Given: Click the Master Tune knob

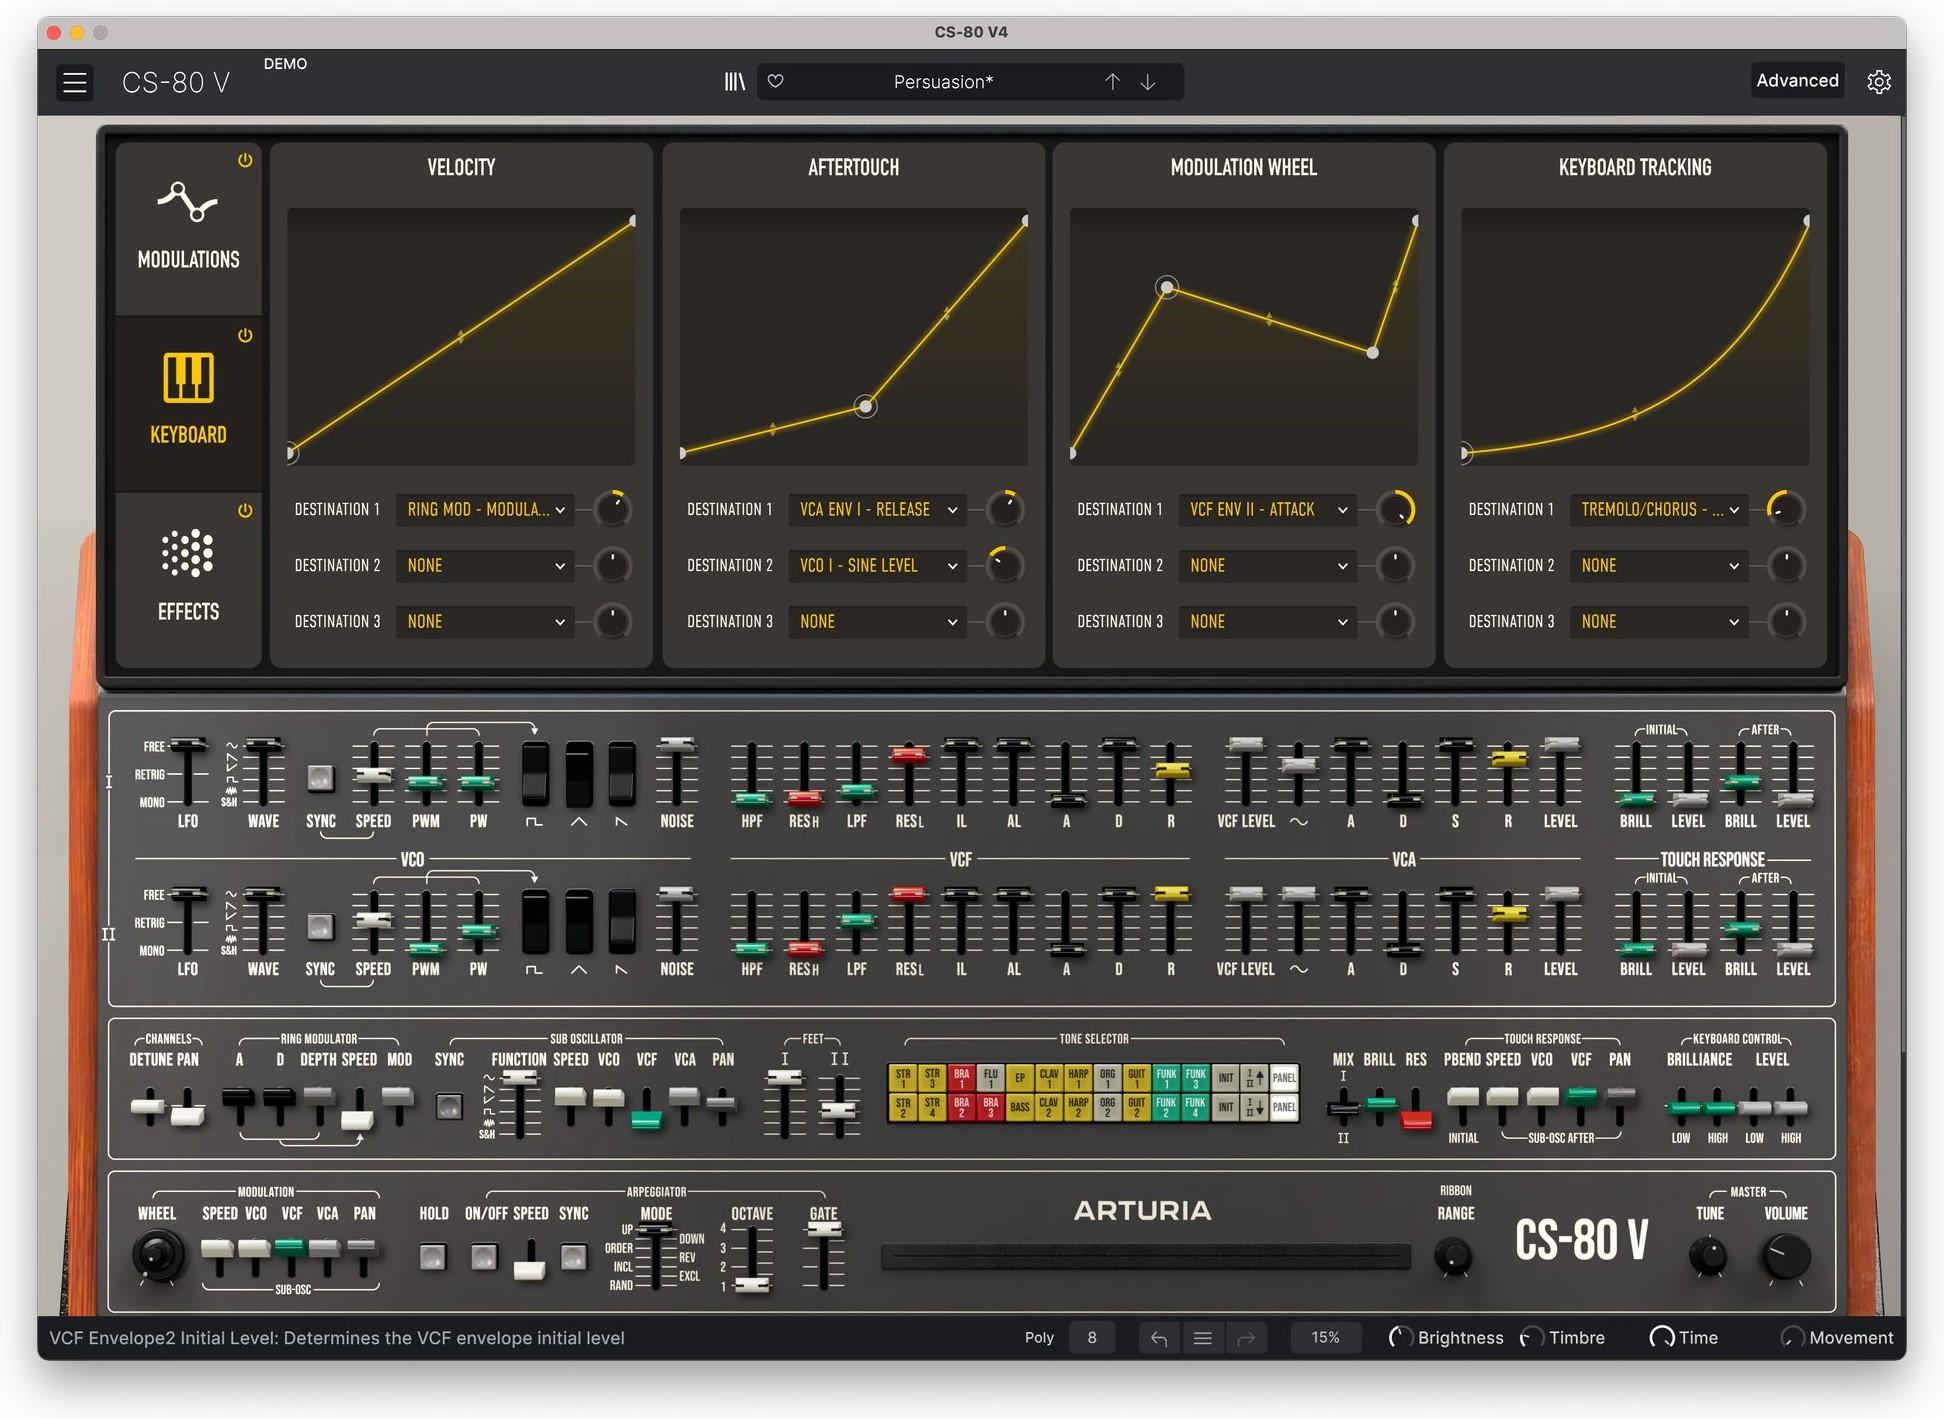Looking at the screenshot, I should 1708,1255.
